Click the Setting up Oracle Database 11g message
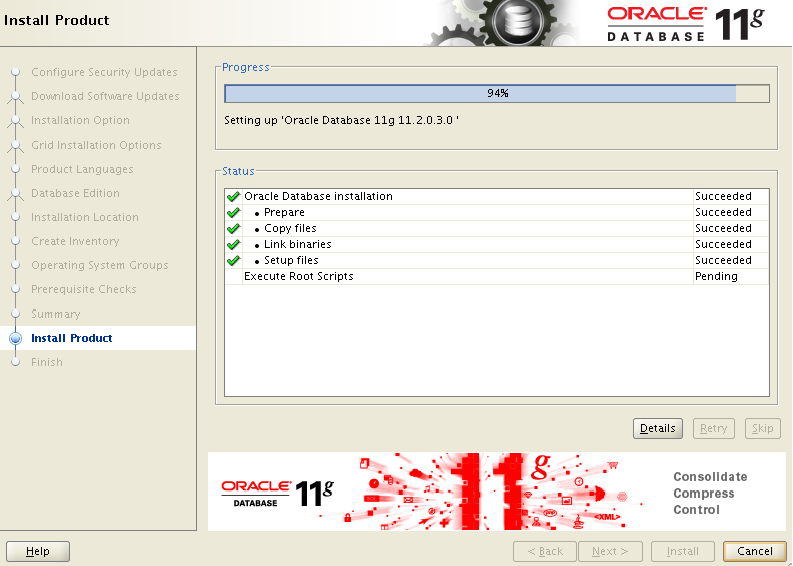This screenshot has height=566, width=793. (341, 120)
